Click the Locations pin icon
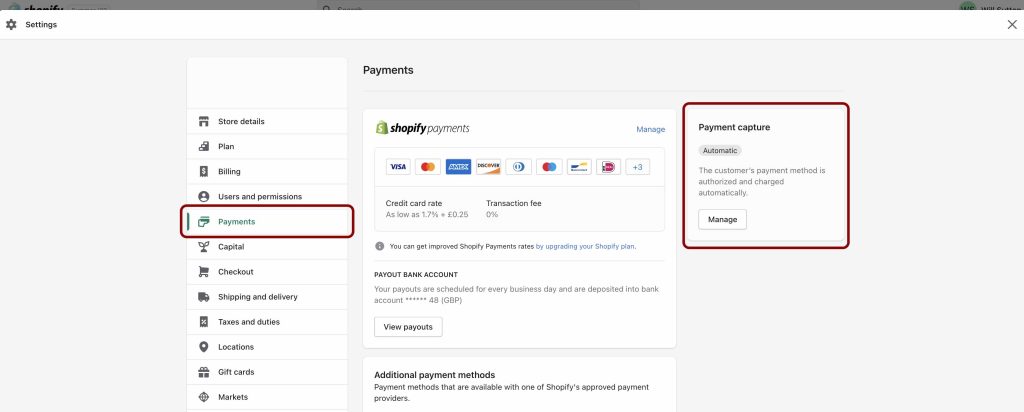This screenshot has height=412, width=1024. click(x=204, y=347)
